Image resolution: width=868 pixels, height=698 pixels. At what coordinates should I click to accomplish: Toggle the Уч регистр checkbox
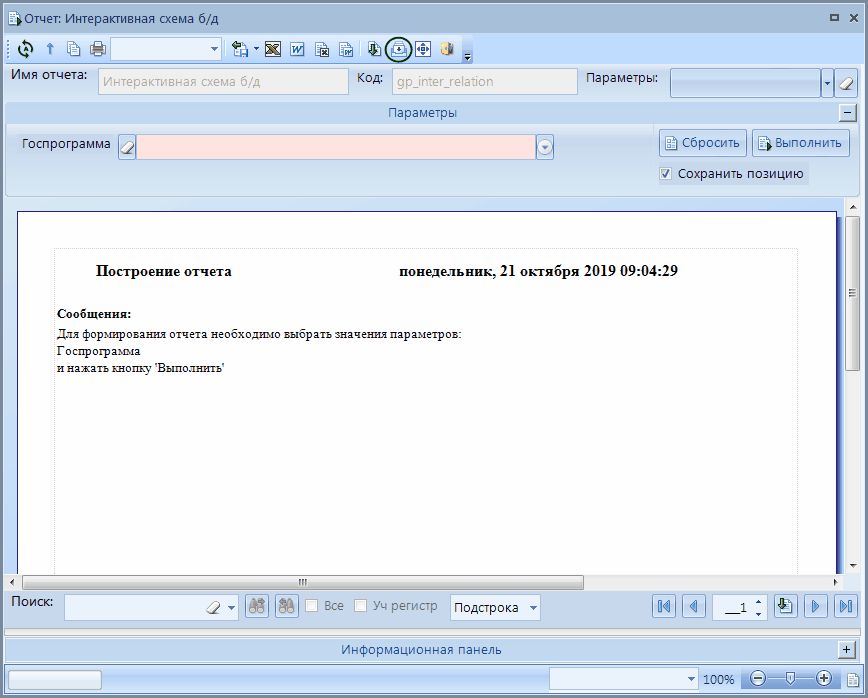coord(361,606)
